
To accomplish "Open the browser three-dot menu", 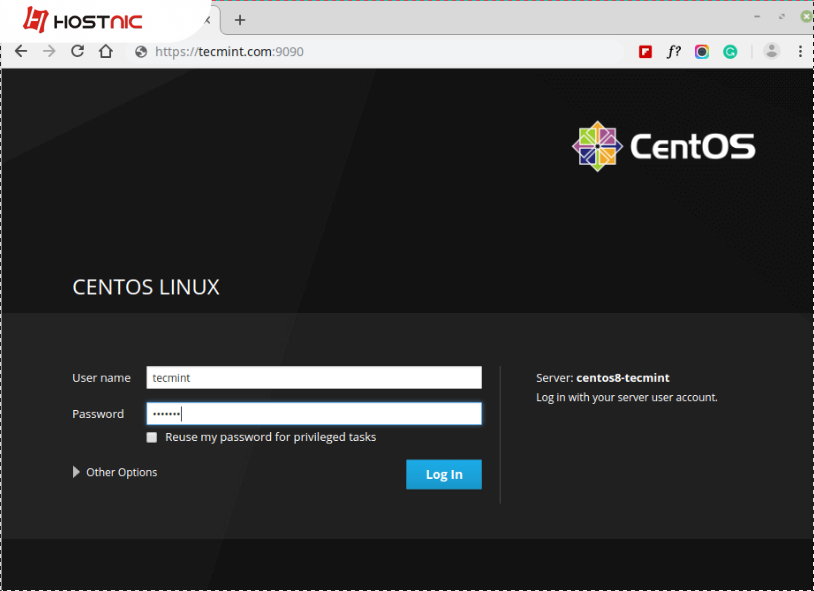I will click(x=800, y=52).
